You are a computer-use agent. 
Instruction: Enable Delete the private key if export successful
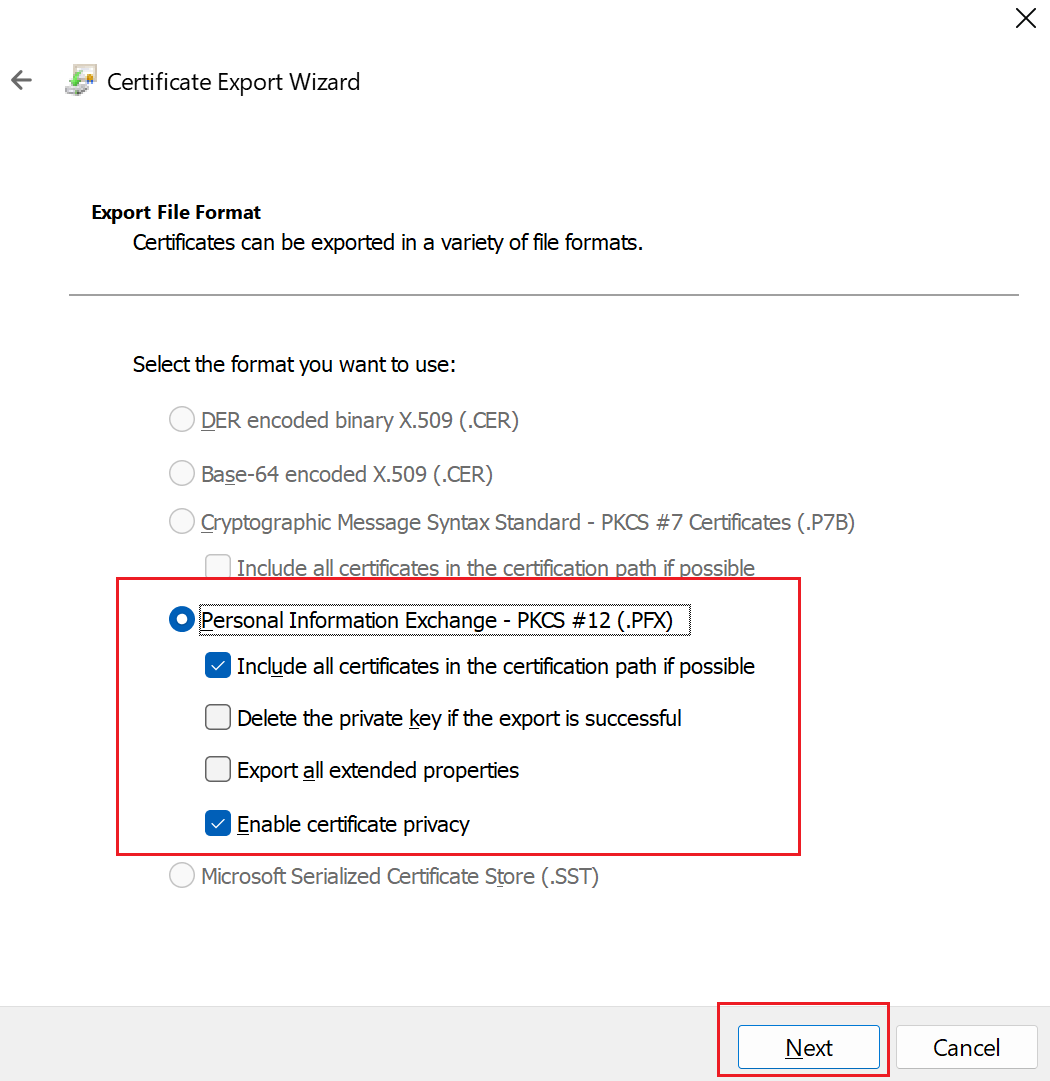tap(218, 718)
